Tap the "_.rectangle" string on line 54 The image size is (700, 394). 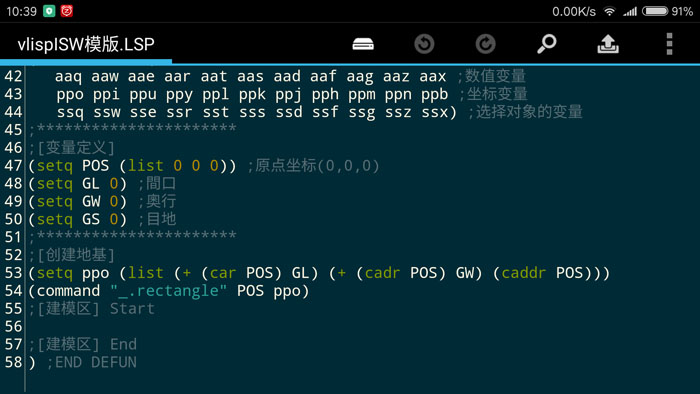[169, 291]
